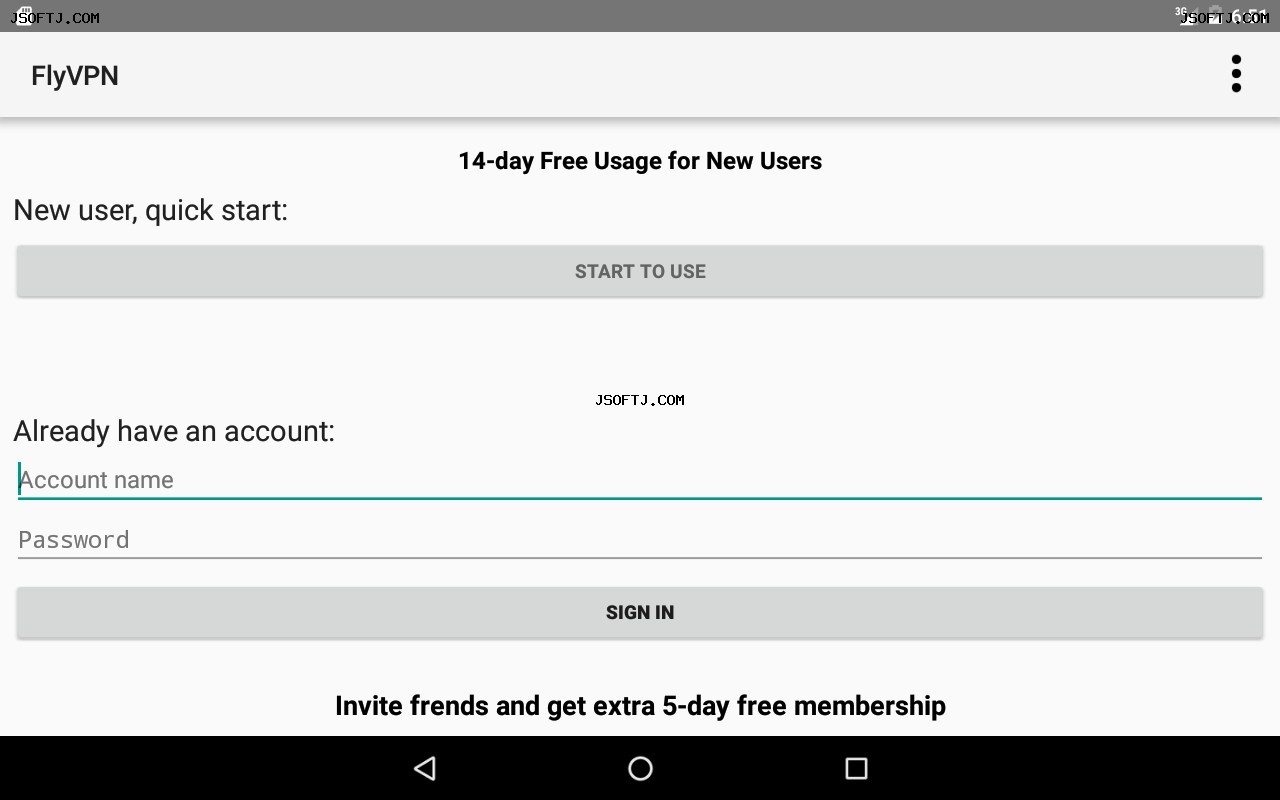Open recent apps with the square icon
This screenshot has width=1280, height=800.
point(856,768)
